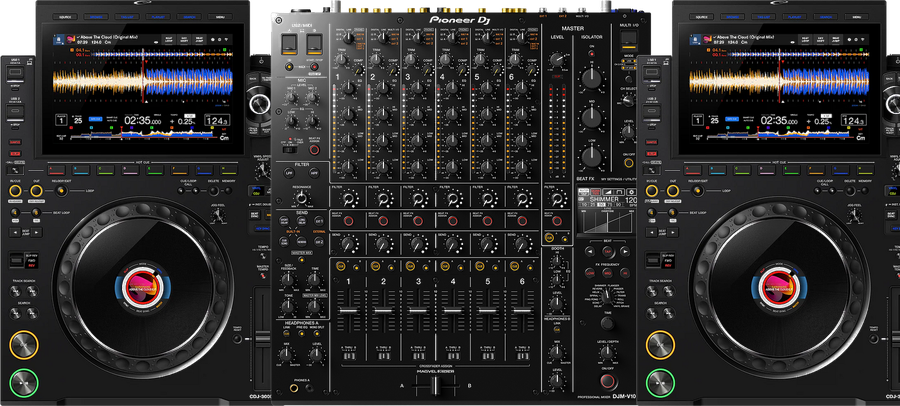Toggle channel 1 headphone CUE button
The height and width of the screenshot is (406, 900).
coord(341,266)
